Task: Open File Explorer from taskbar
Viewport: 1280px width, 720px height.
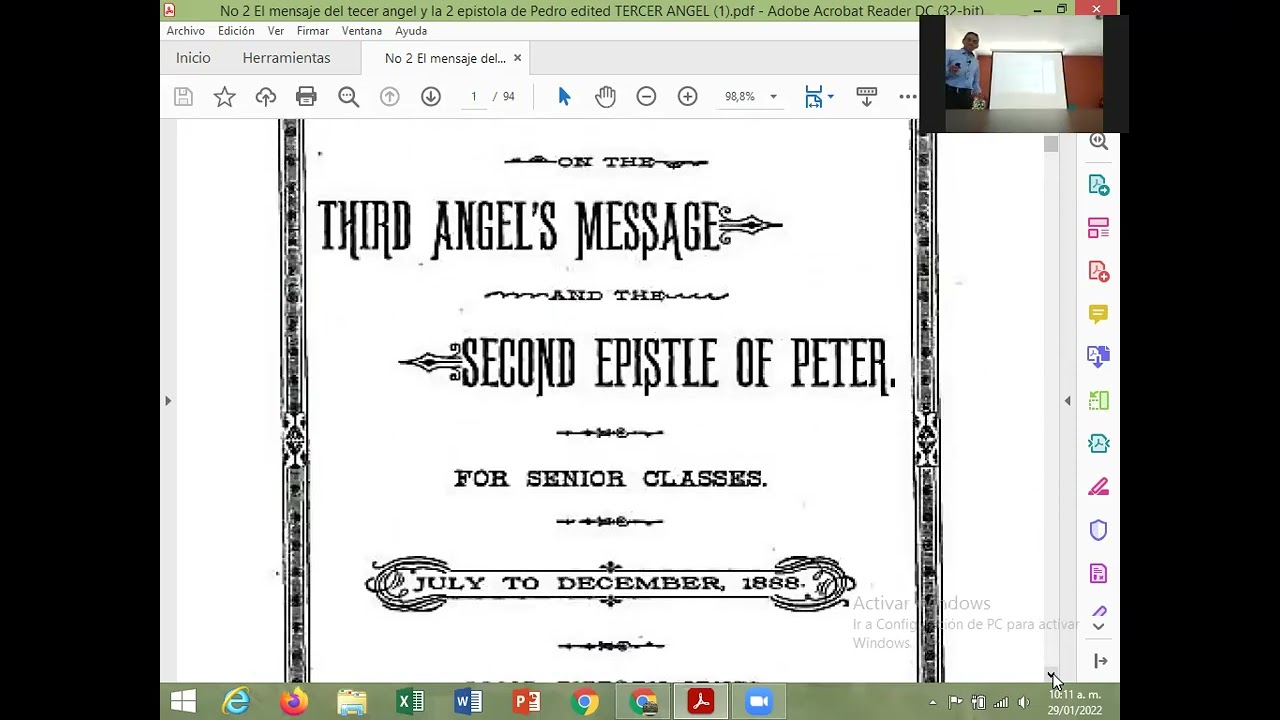Action: click(352, 702)
